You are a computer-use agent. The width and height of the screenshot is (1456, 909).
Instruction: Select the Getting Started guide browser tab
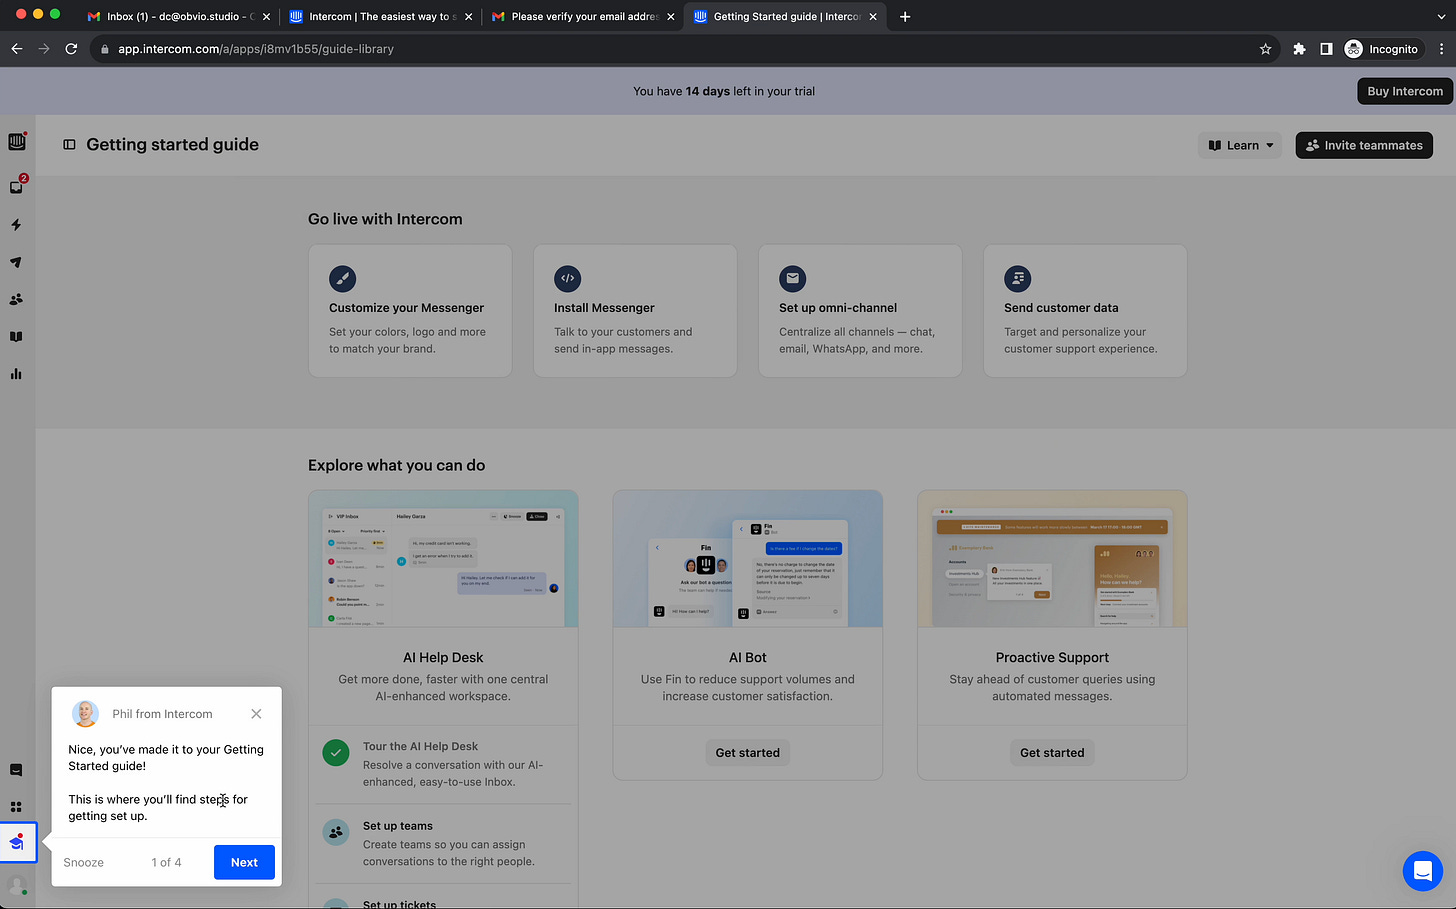pyautogui.click(x=785, y=17)
